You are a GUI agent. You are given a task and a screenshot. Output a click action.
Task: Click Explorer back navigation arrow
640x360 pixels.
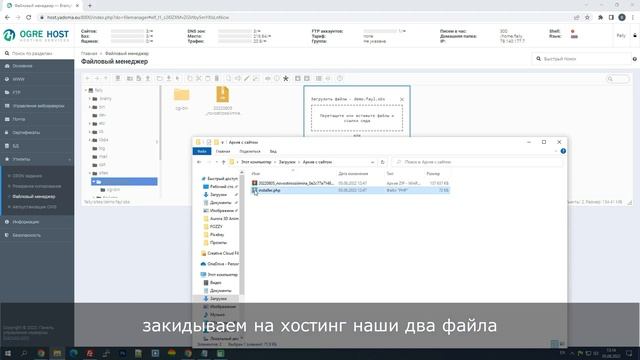click(199, 162)
